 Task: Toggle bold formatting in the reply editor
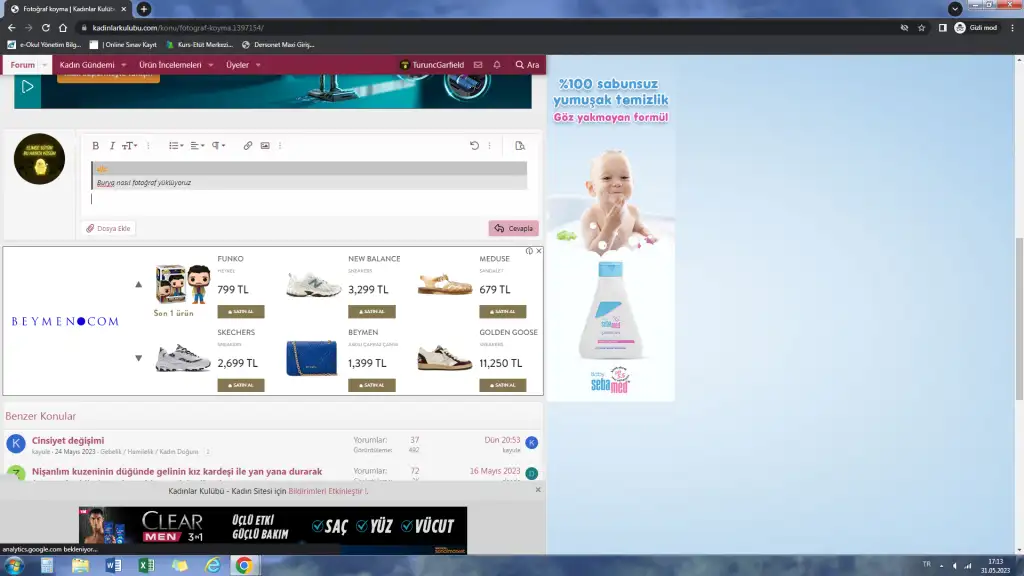95,146
